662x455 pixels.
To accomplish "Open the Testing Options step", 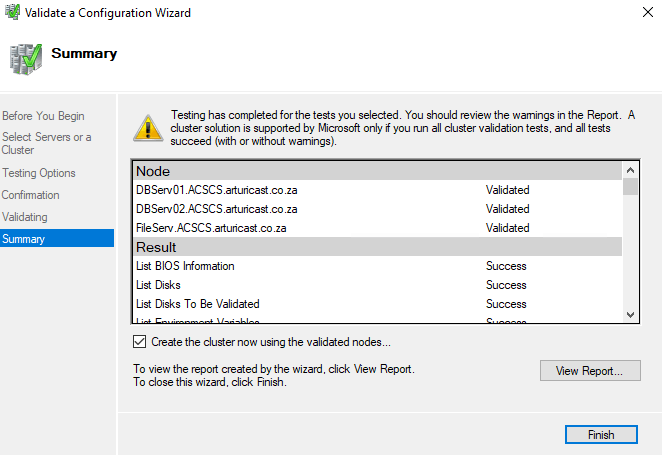I will coord(39,173).
